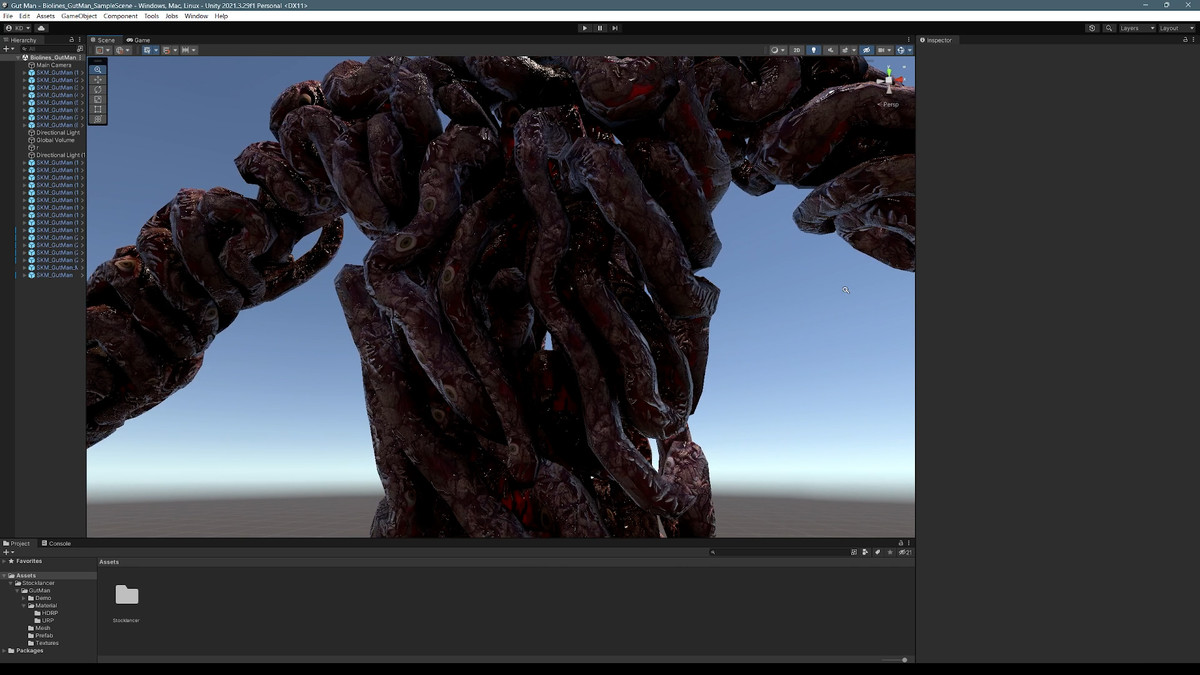Open the GameObject menu
Screen dimensions: 1200x675
(79, 16)
